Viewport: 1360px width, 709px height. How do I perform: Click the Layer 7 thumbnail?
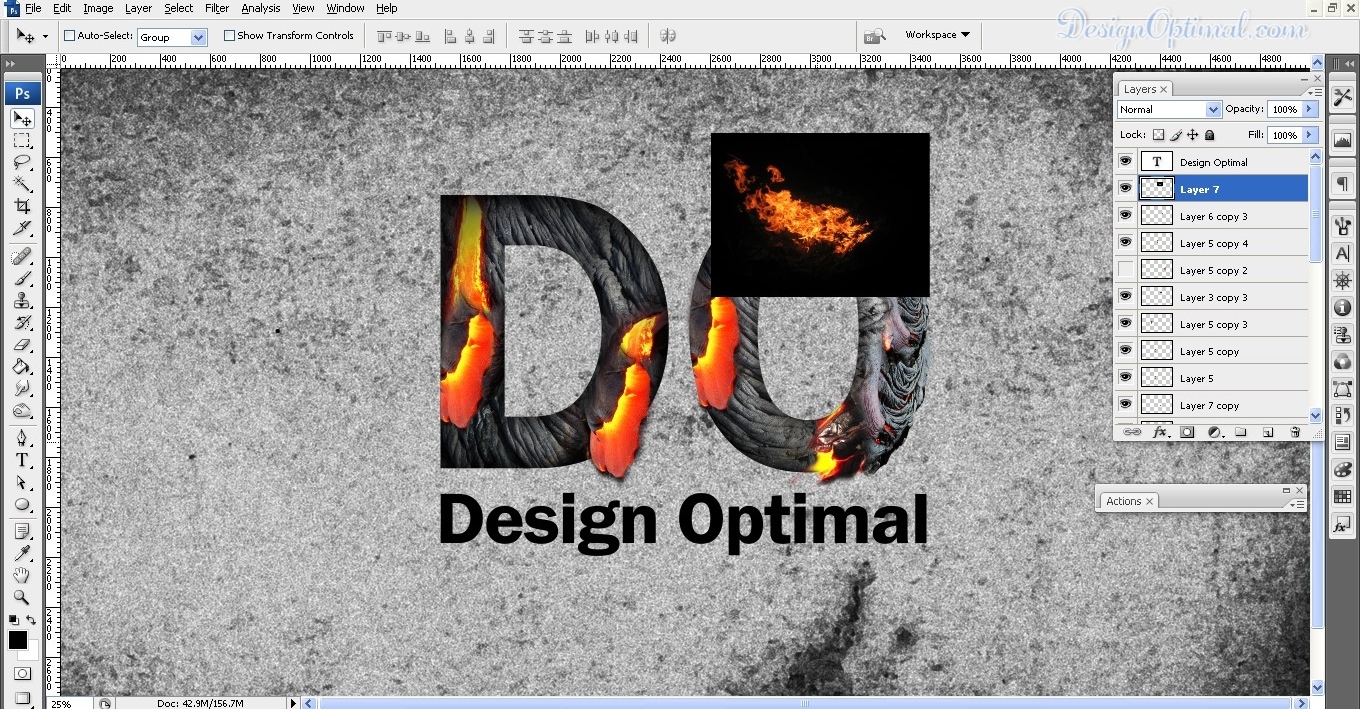1157,188
